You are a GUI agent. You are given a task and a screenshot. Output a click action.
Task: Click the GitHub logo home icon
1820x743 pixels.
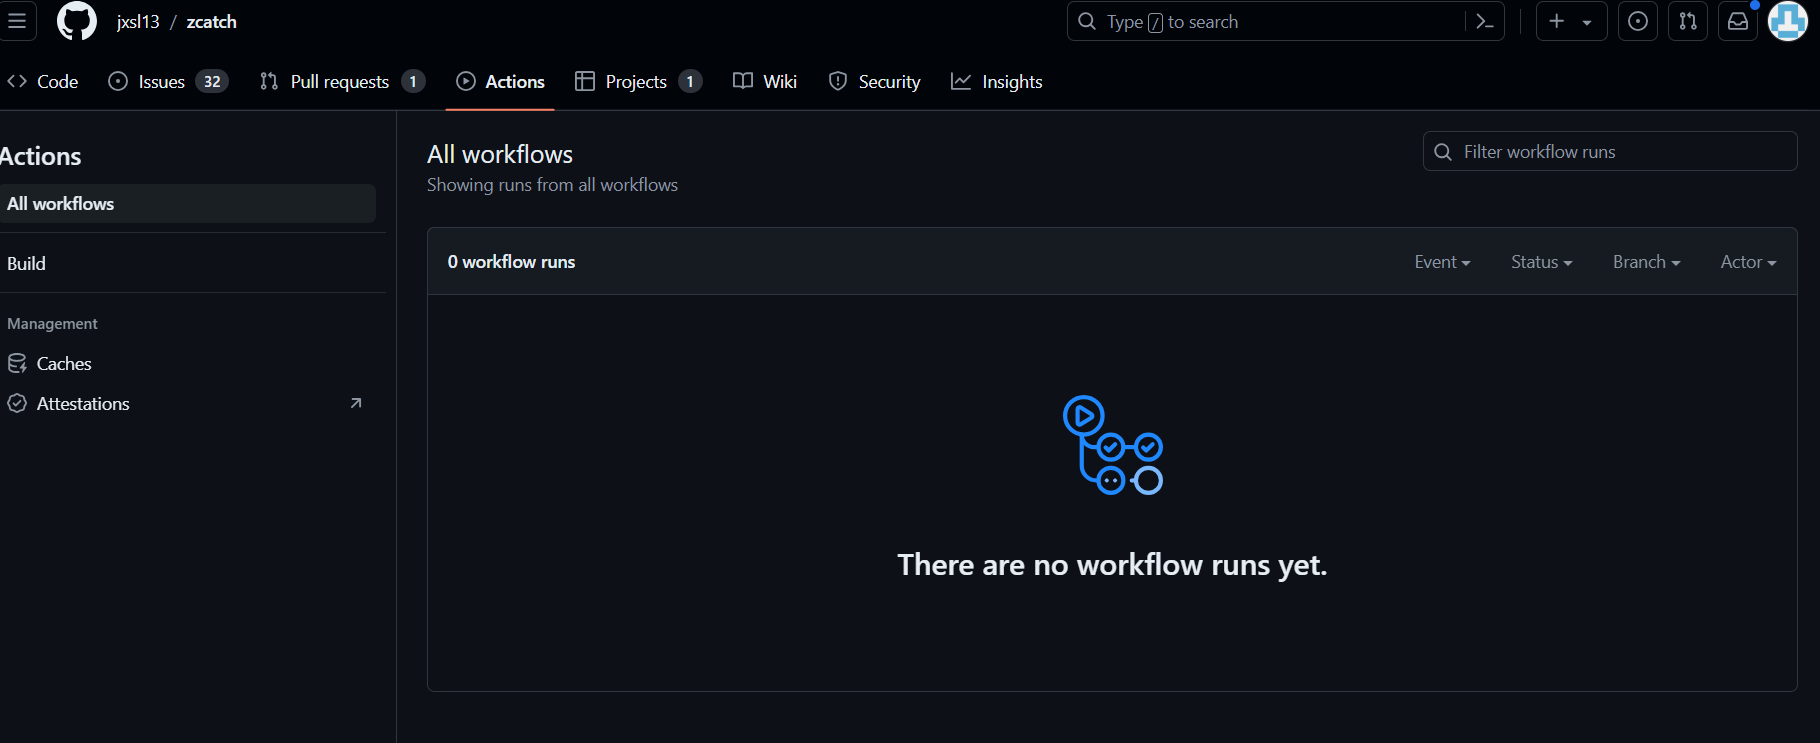pyautogui.click(x=77, y=21)
